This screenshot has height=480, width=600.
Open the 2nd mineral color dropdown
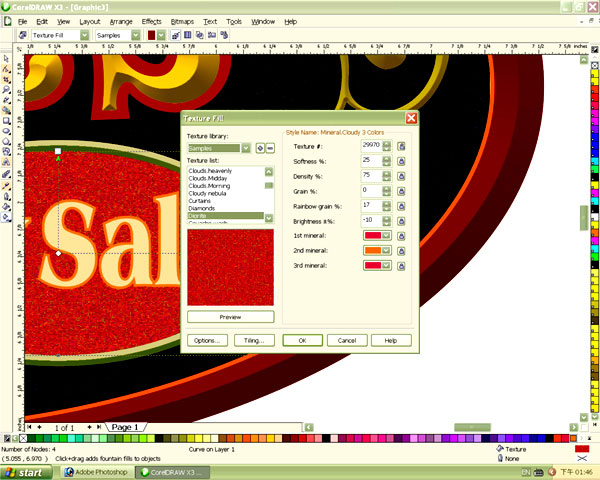[386, 250]
